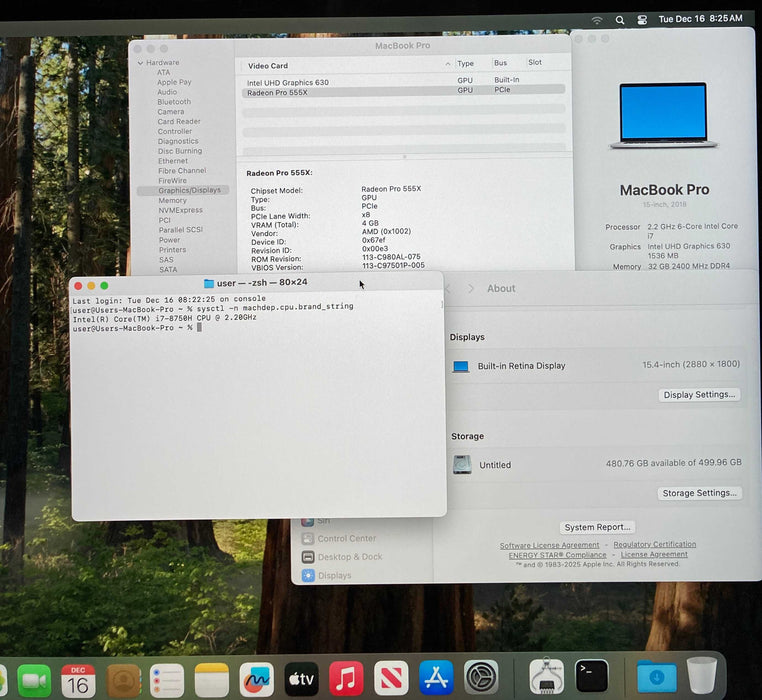The width and height of the screenshot is (762, 700).
Task: Go forward in Settings About pane
Action: tap(470, 289)
